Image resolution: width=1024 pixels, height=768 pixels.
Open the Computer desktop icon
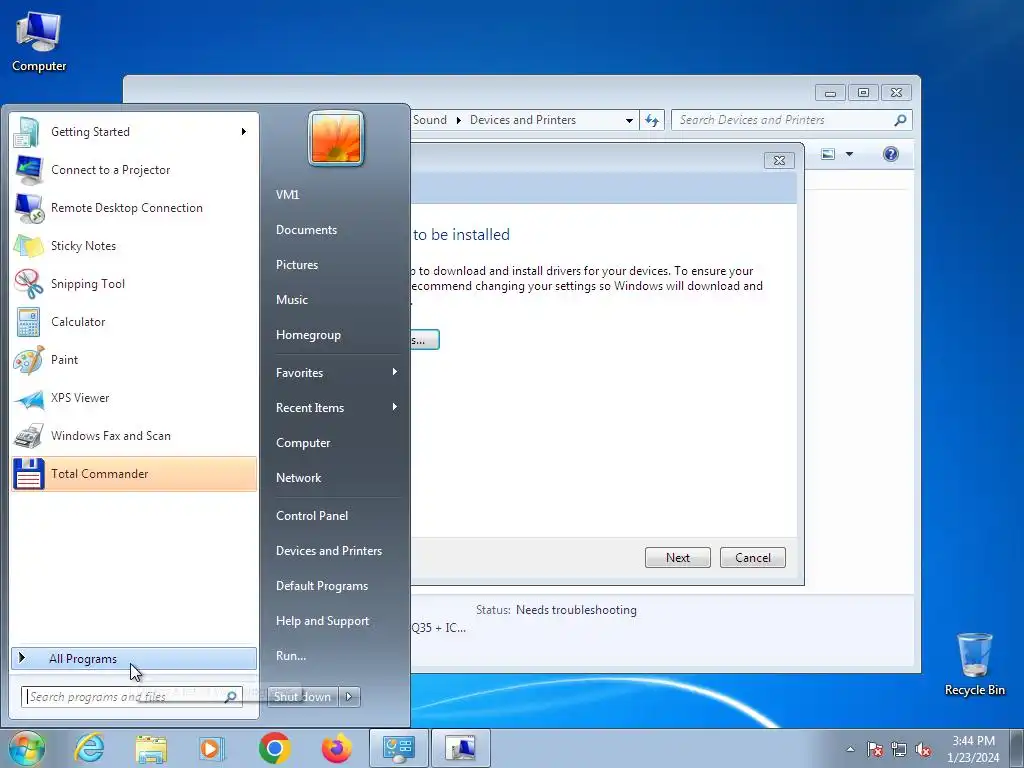[x=39, y=40]
